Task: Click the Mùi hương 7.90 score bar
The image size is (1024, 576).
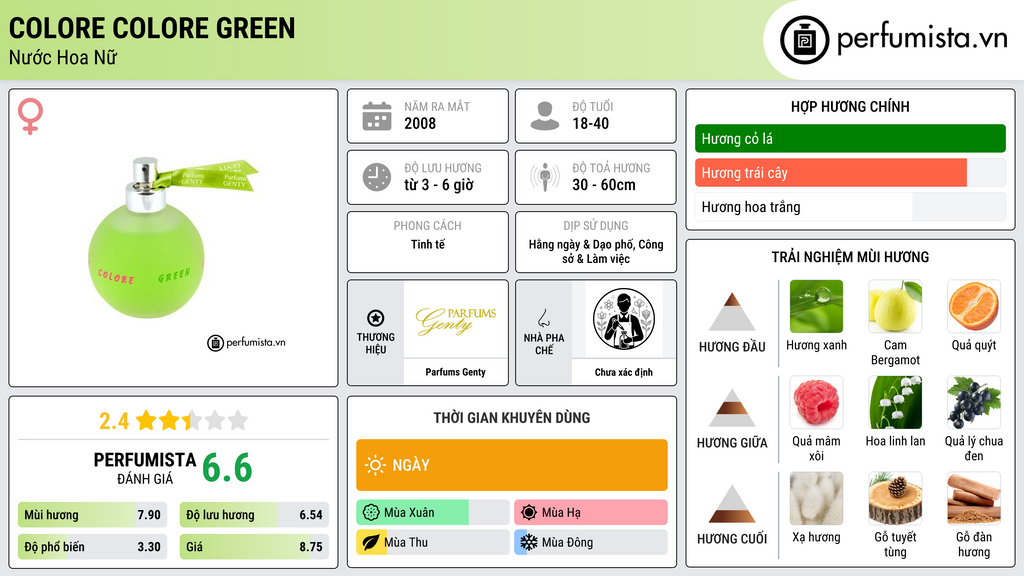Action: tap(92, 515)
